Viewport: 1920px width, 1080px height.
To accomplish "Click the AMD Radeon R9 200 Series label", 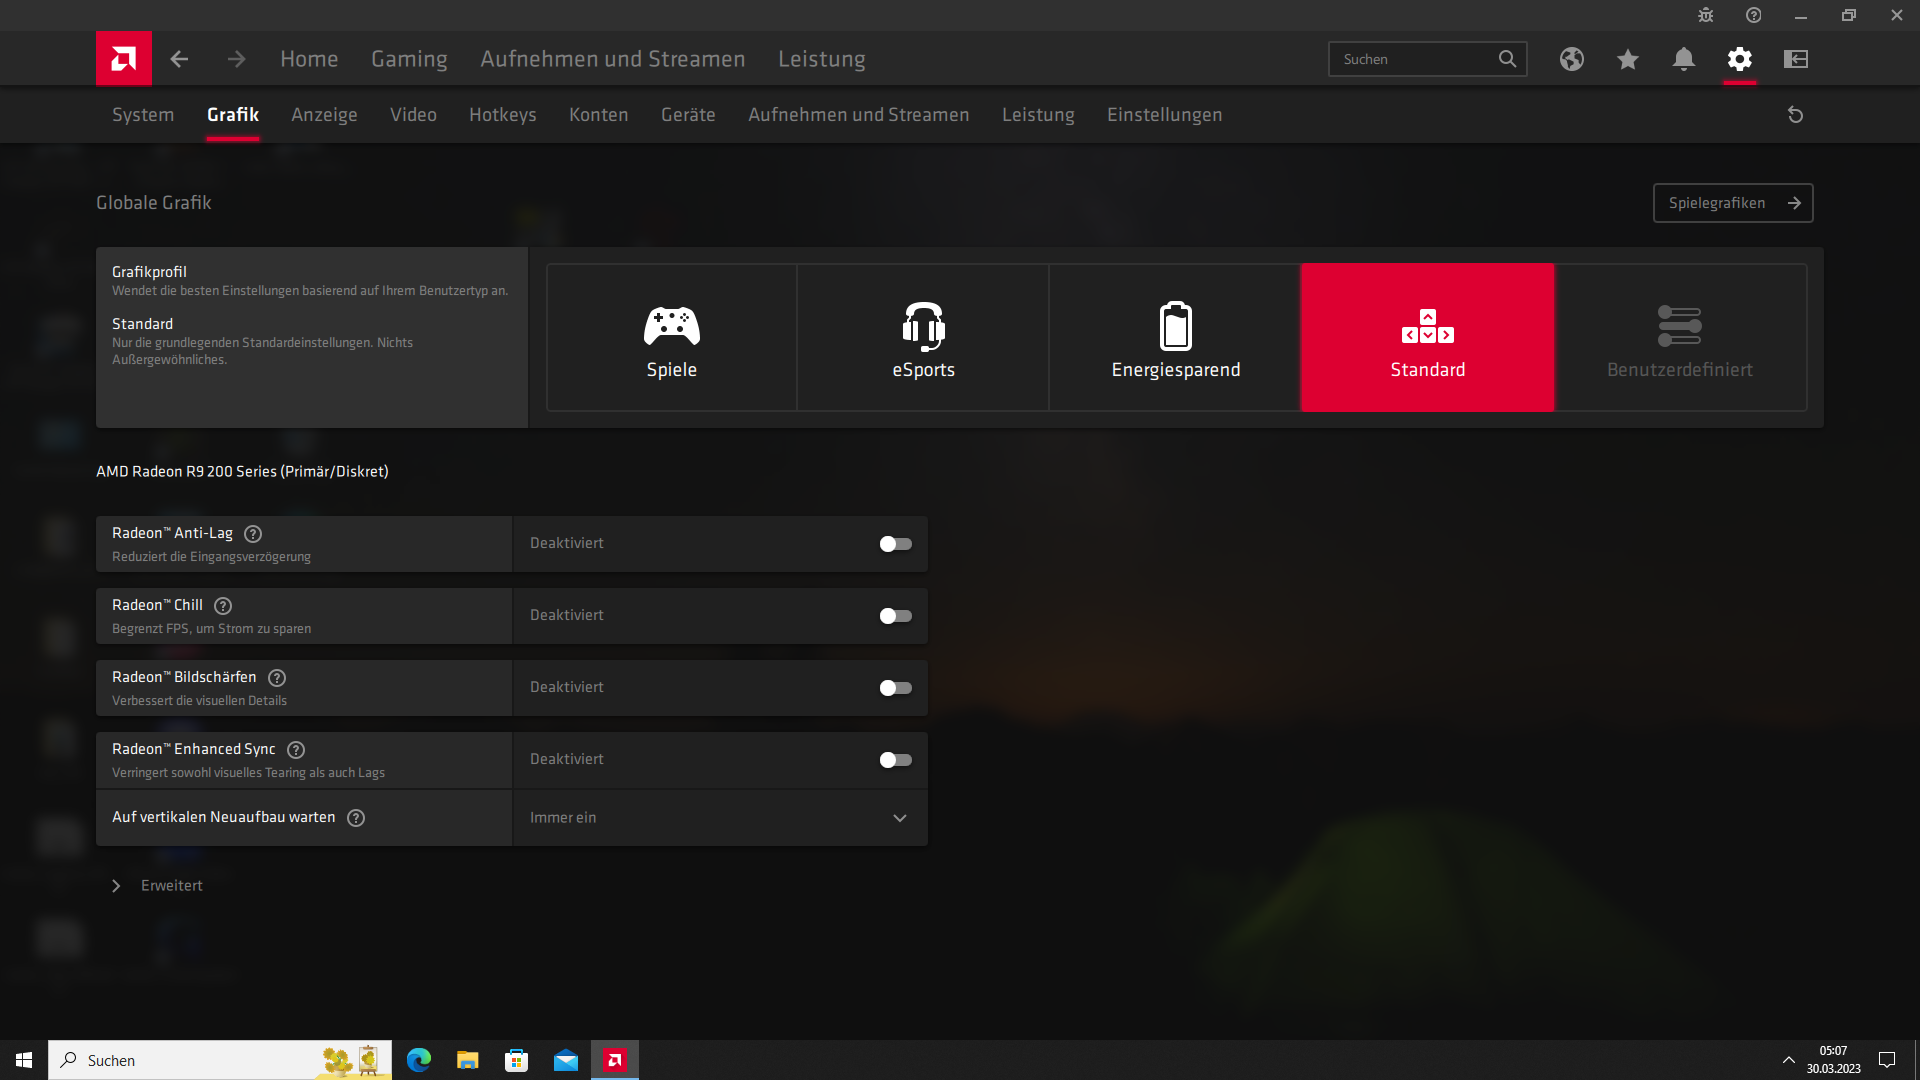I will coord(242,472).
